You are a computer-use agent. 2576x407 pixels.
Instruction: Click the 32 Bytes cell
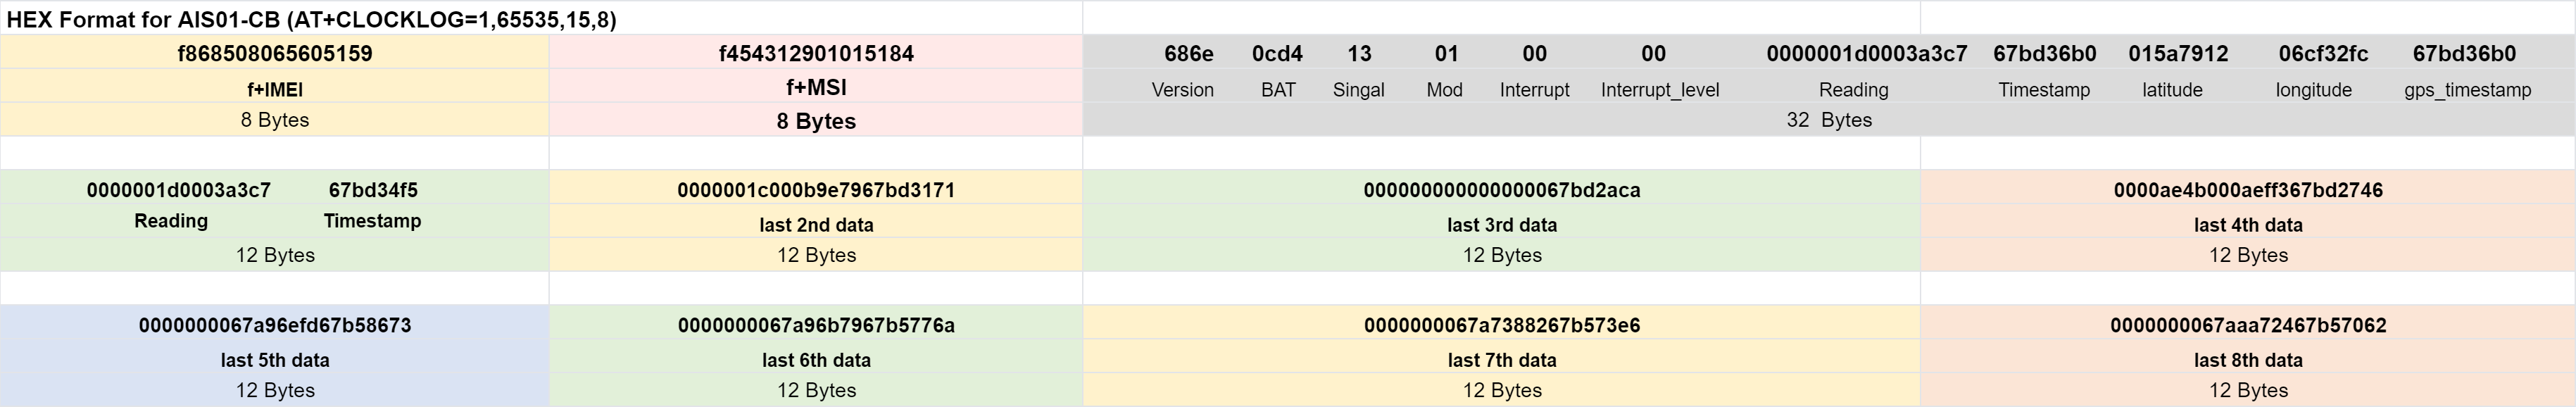click(x=1828, y=120)
